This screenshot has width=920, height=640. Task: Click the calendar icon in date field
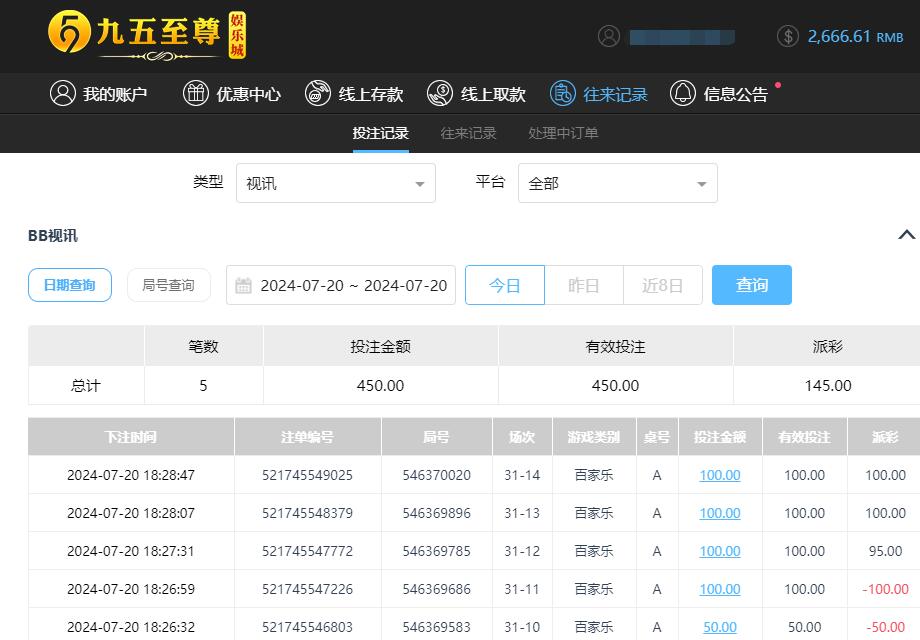243,285
